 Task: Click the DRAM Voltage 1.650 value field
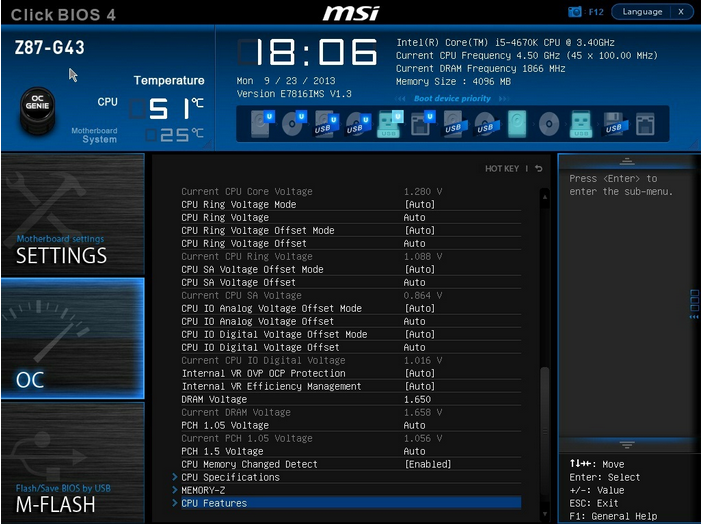click(x=418, y=399)
